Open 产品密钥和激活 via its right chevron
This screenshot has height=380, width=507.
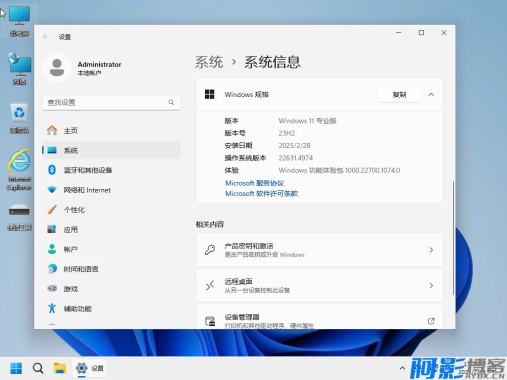pyautogui.click(x=431, y=250)
